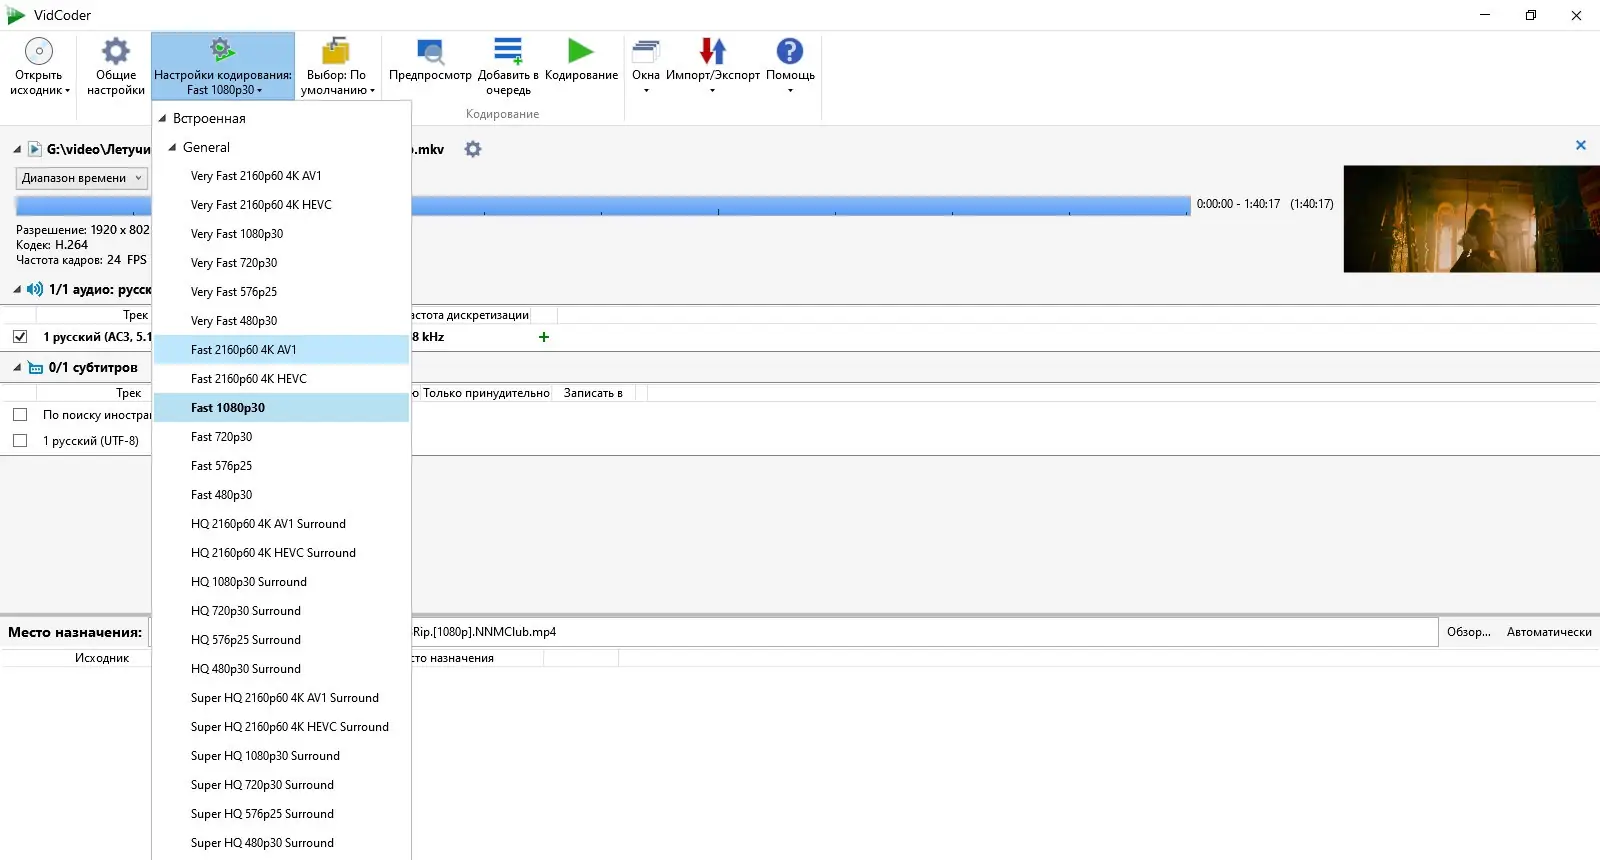
Task: Collapse the General preset group
Action: [x=173, y=147]
